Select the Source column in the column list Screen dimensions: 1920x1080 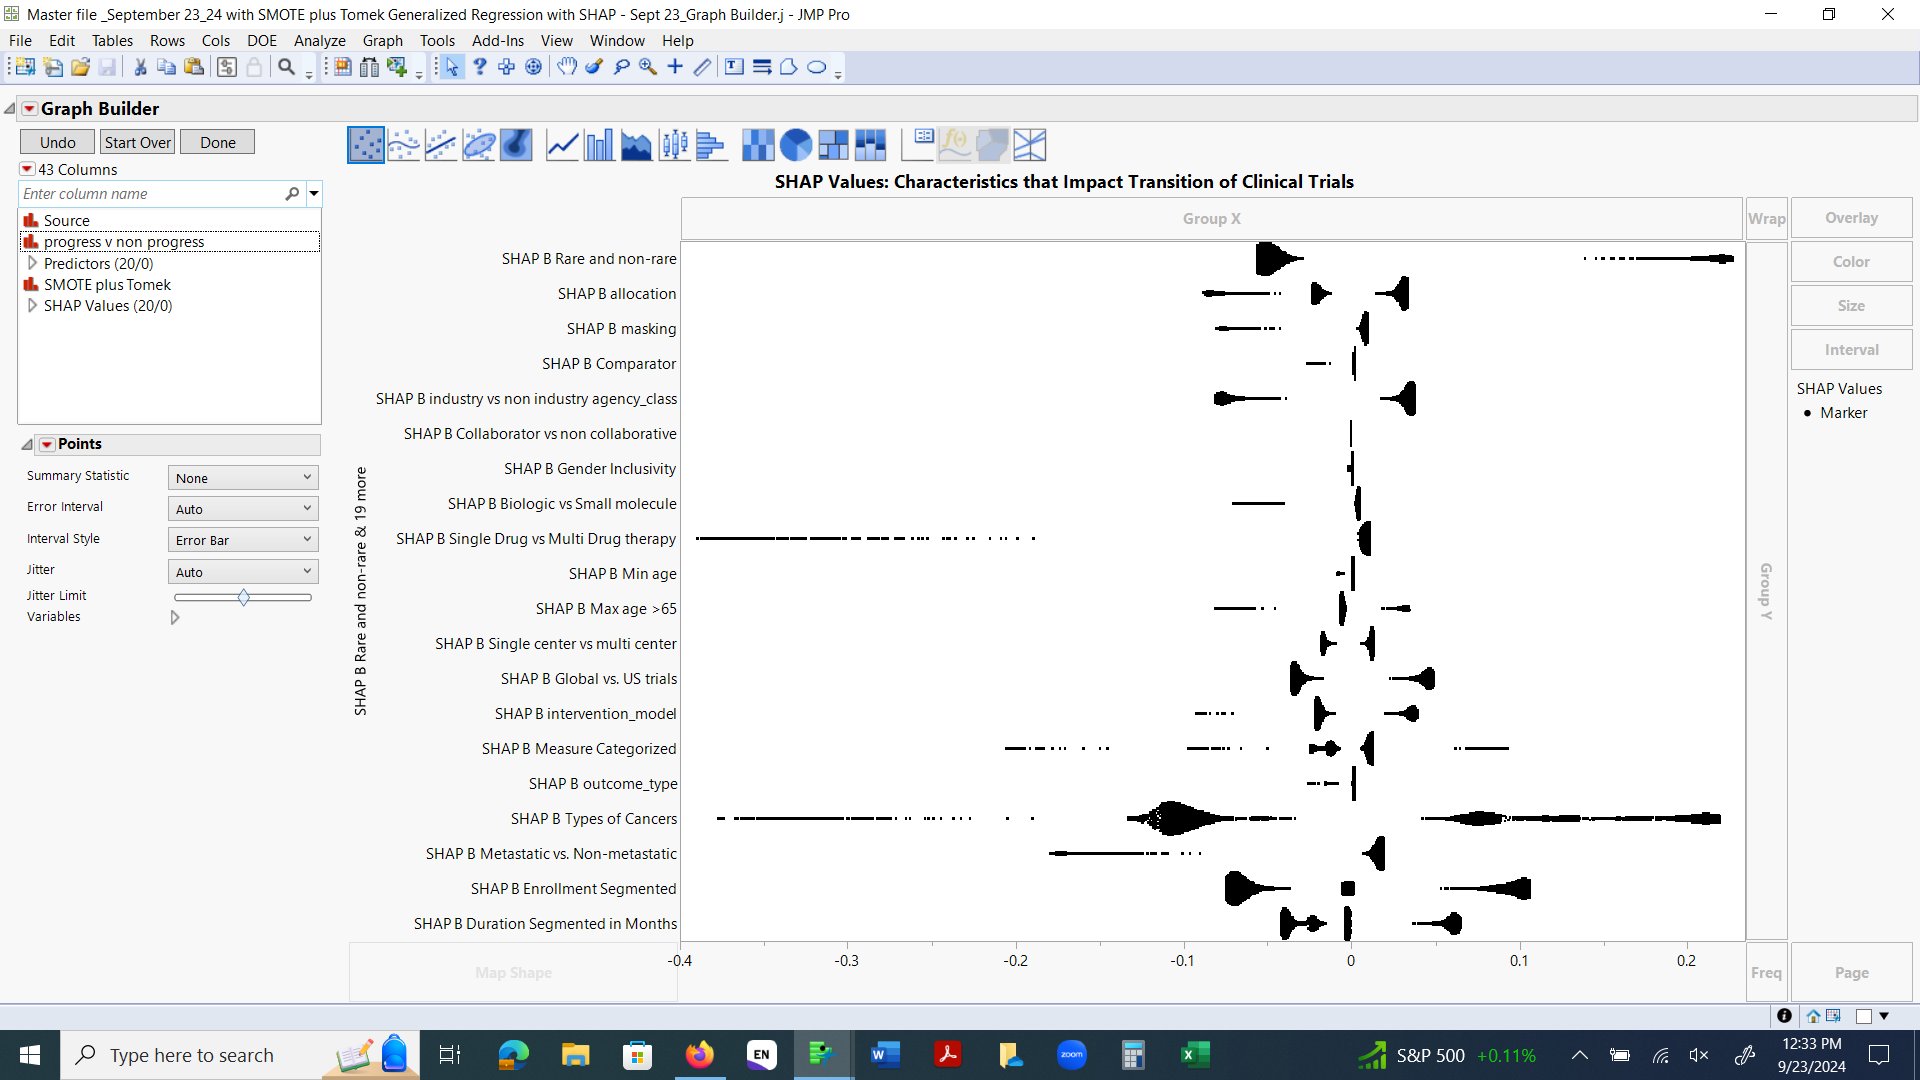(67, 220)
